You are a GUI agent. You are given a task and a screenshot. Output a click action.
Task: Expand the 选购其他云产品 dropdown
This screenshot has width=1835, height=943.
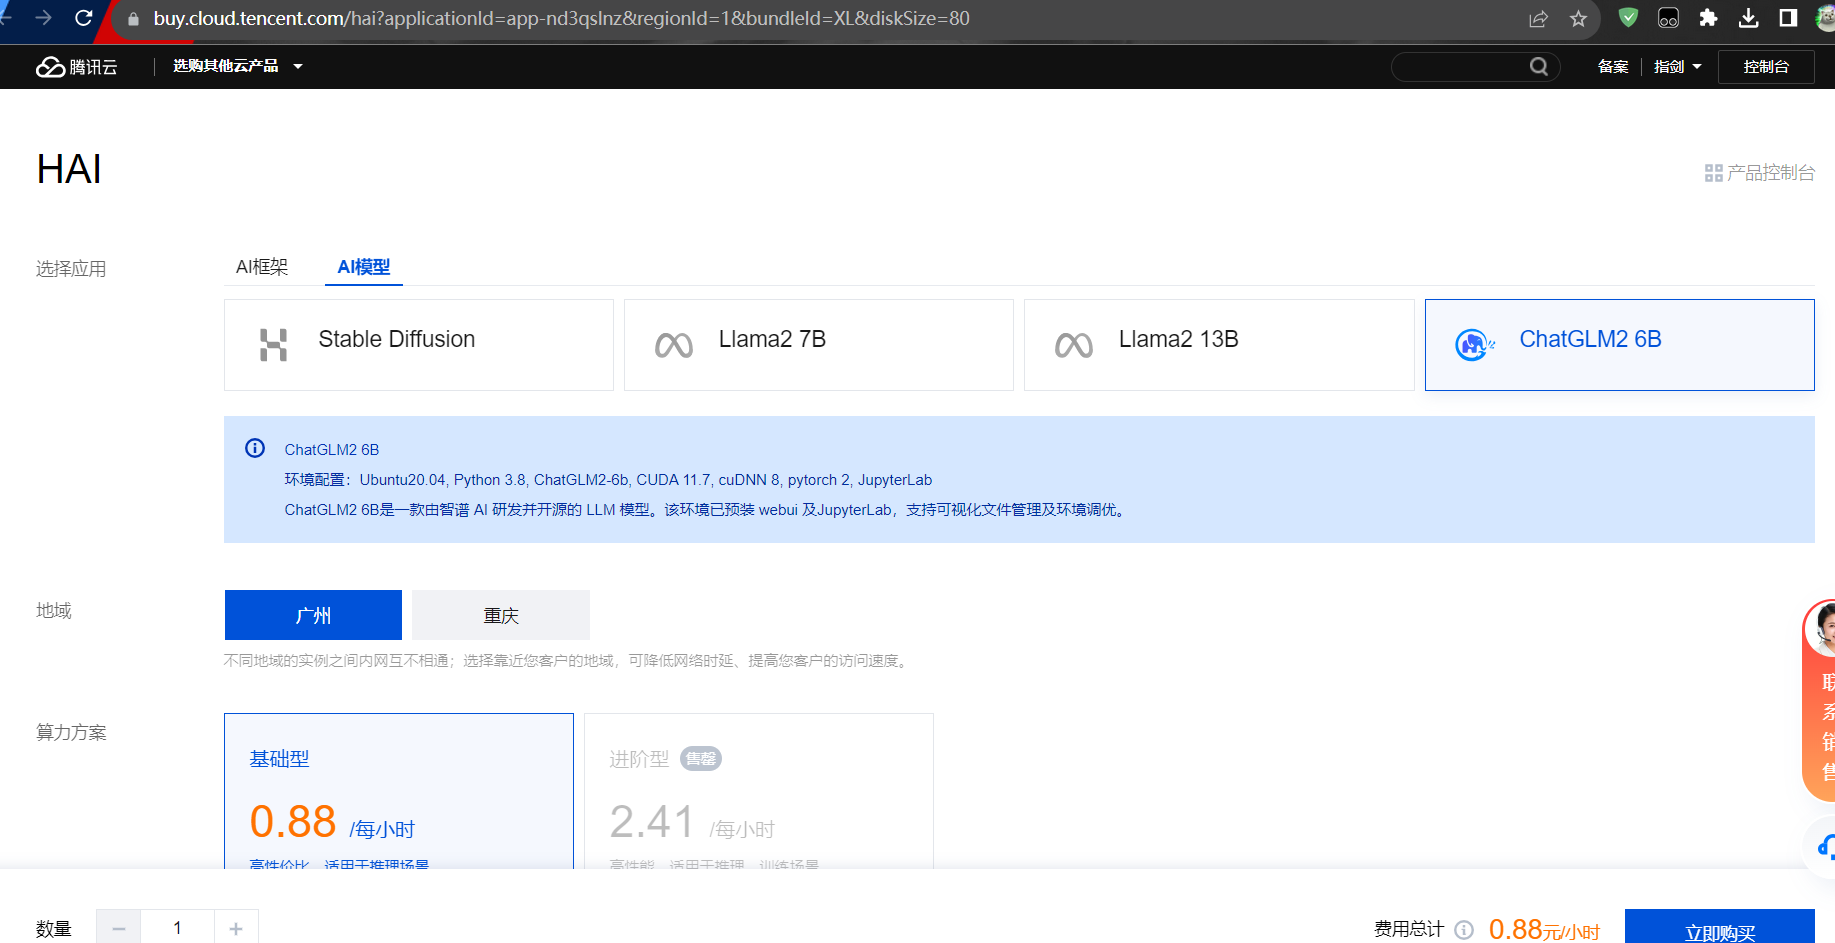(238, 66)
